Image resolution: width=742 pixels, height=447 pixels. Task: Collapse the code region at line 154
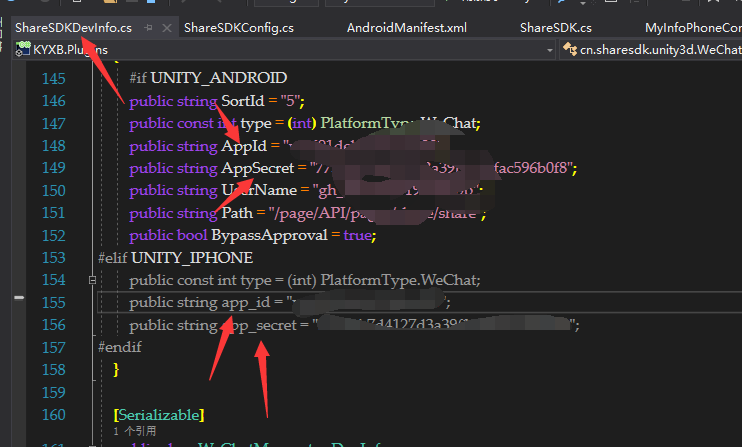click(93, 280)
